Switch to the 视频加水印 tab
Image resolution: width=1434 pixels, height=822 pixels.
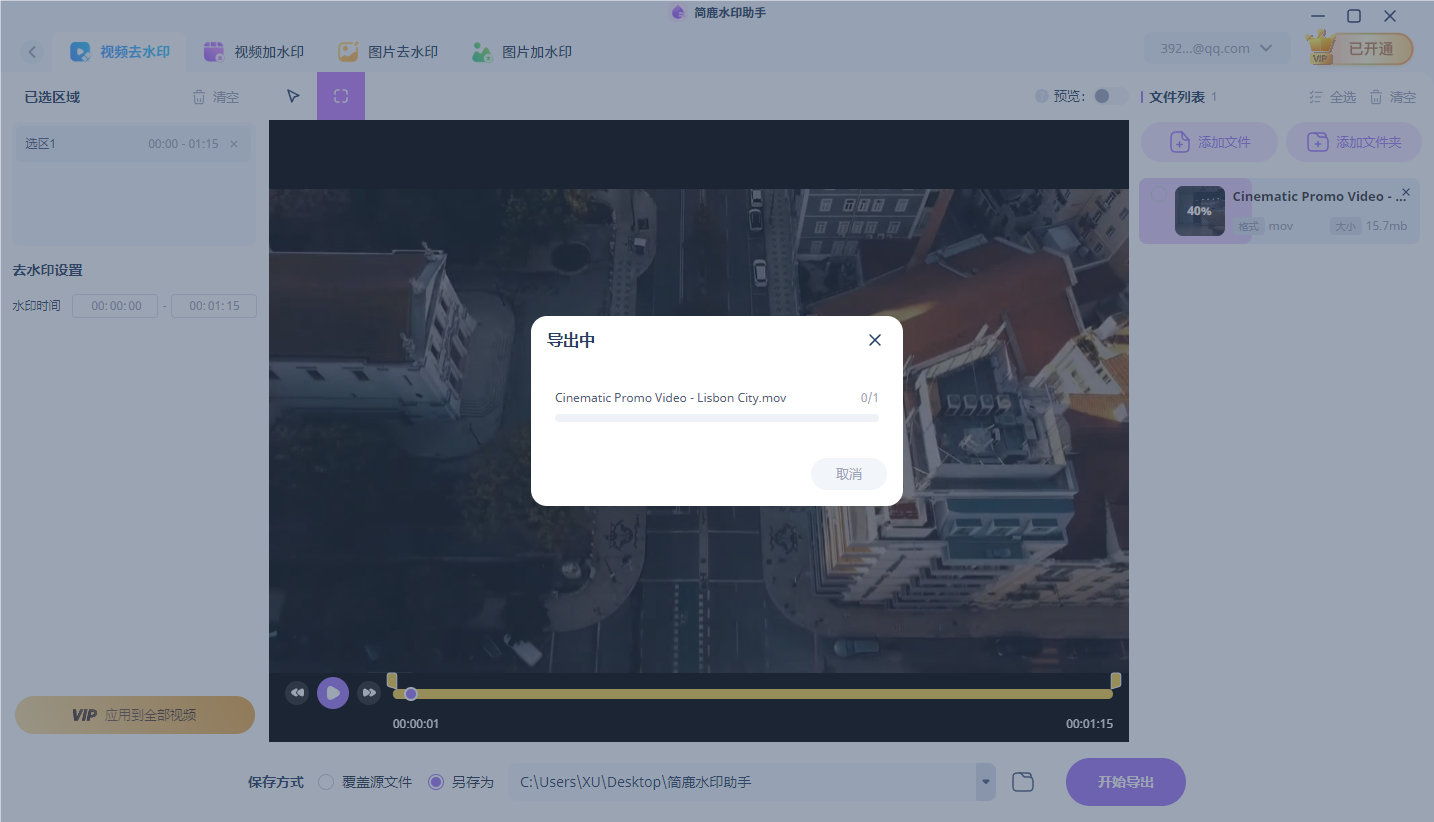tap(254, 52)
